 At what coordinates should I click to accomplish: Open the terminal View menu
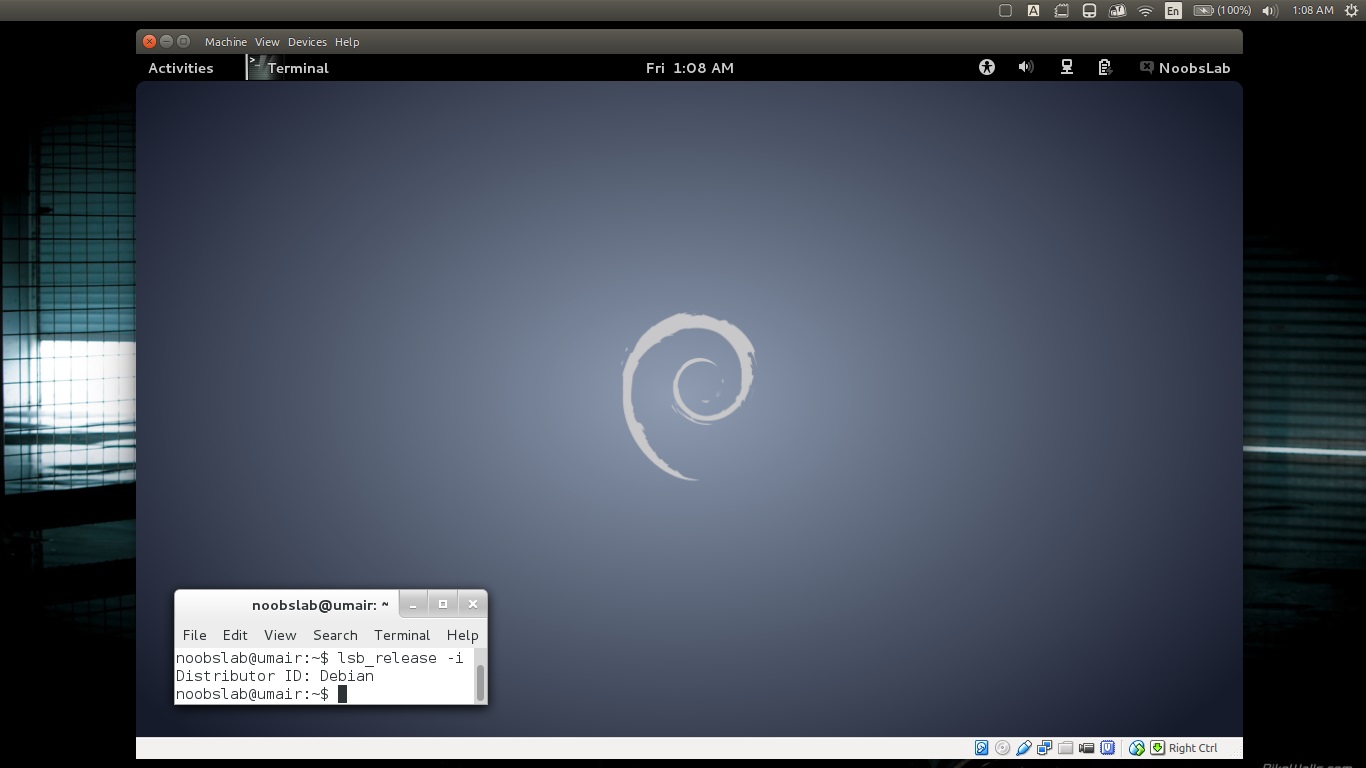pyautogui.click(x=280, y=635)
